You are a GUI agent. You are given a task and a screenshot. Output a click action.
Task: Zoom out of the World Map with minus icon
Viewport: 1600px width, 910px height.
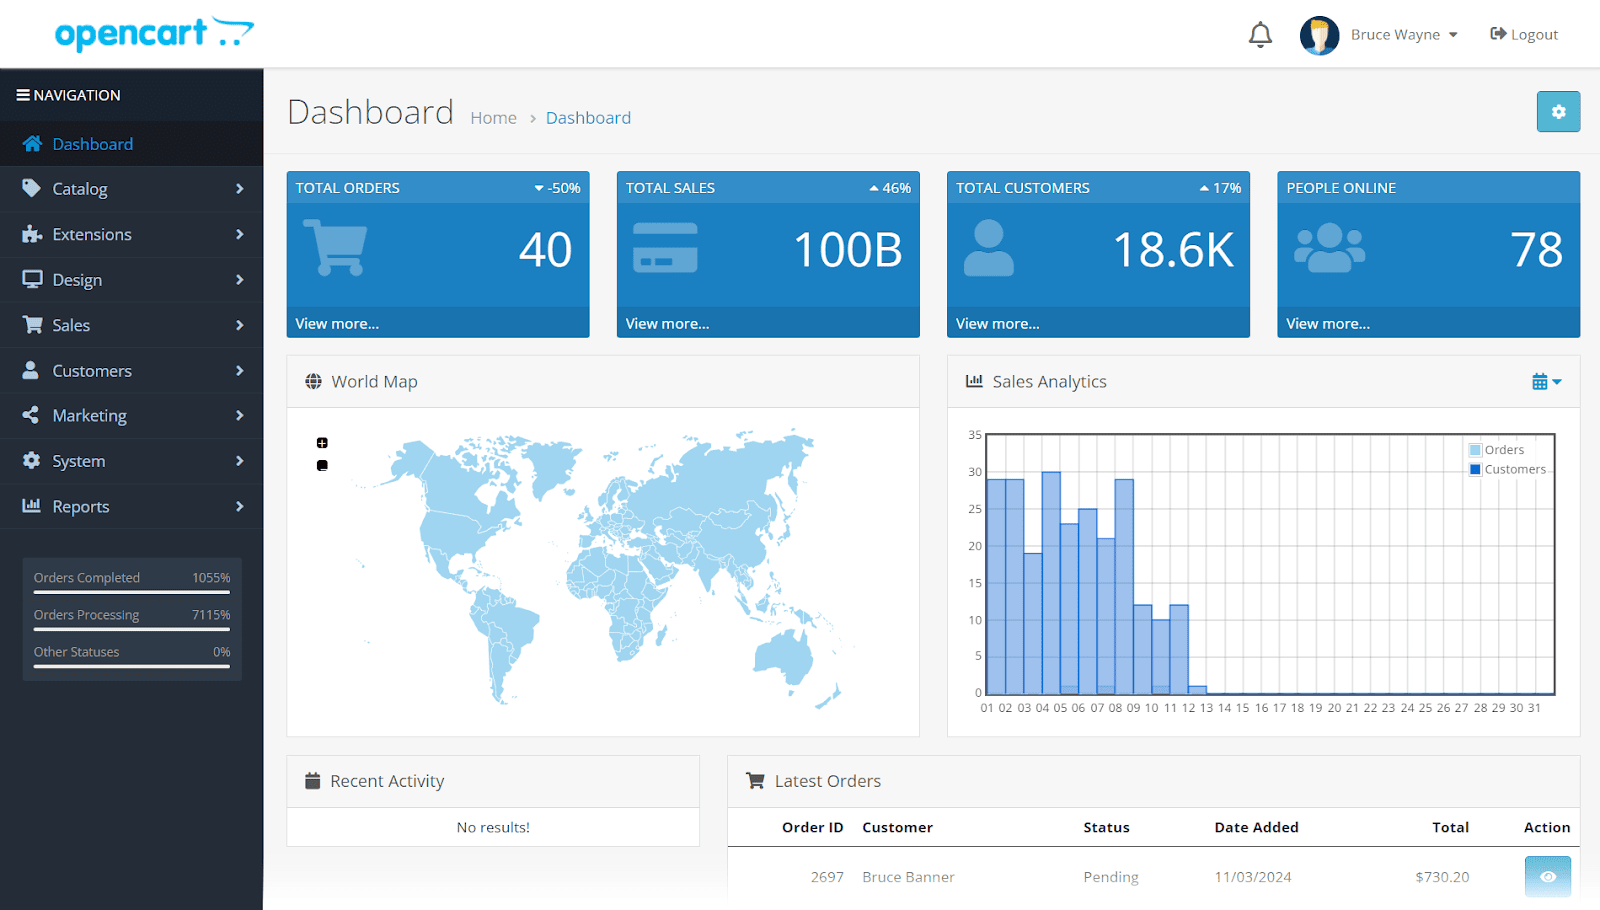321,464
